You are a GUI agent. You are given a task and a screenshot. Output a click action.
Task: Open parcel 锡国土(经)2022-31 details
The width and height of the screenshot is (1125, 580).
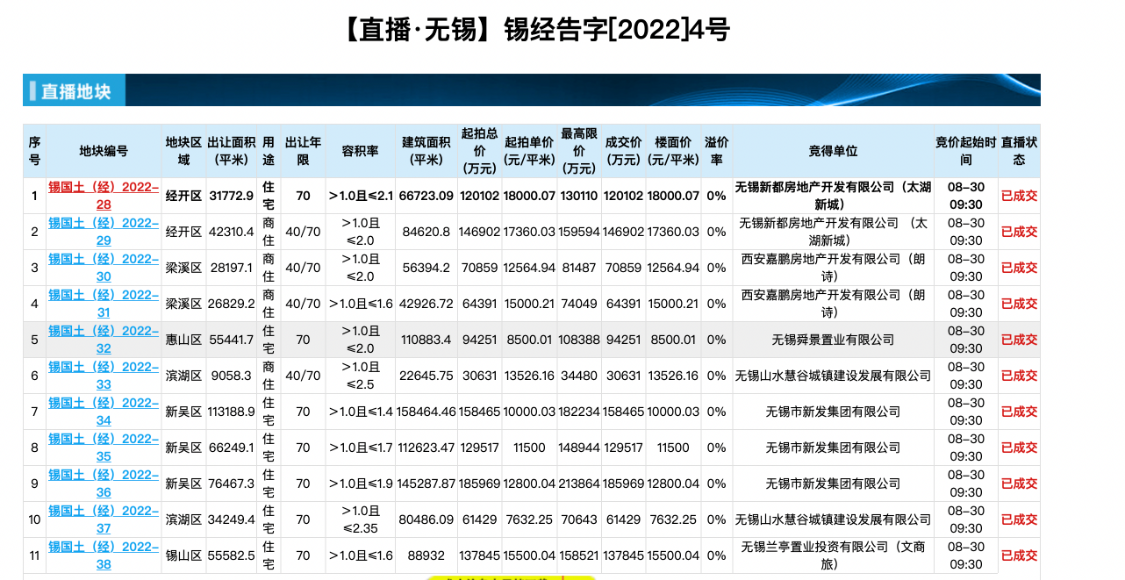pyautogui.click(x=103, y=303)
